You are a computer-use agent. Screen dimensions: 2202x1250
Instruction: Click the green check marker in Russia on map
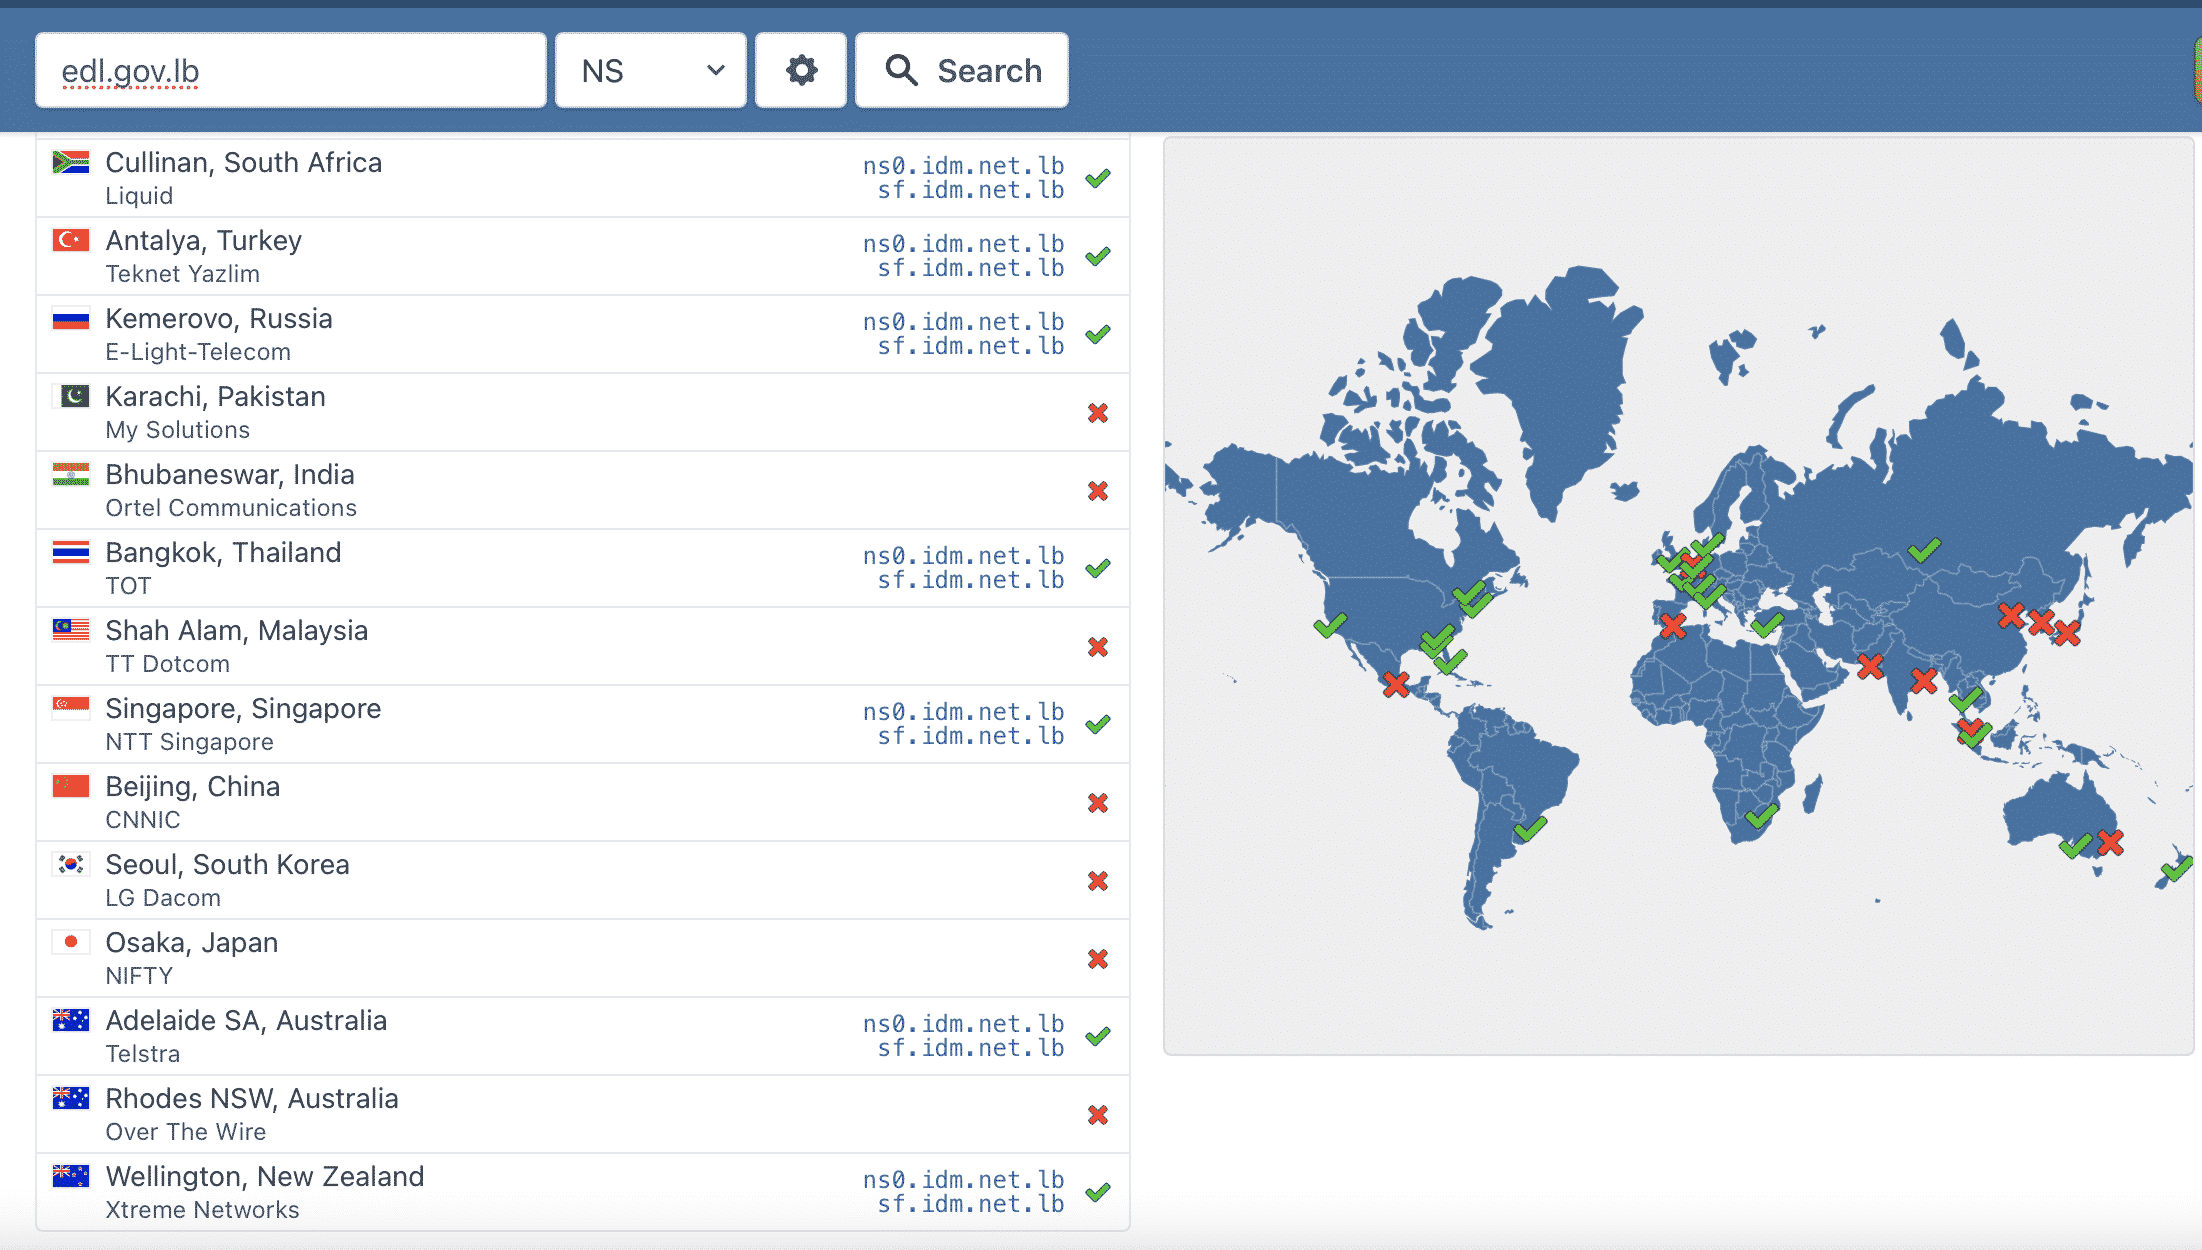[1923, 550]
